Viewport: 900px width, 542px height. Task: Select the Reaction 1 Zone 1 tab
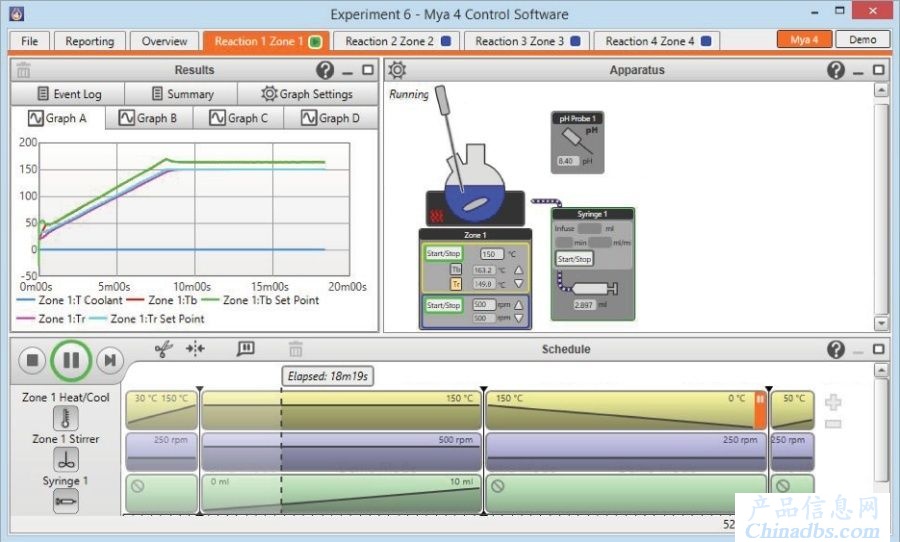[x=266, y=41]
